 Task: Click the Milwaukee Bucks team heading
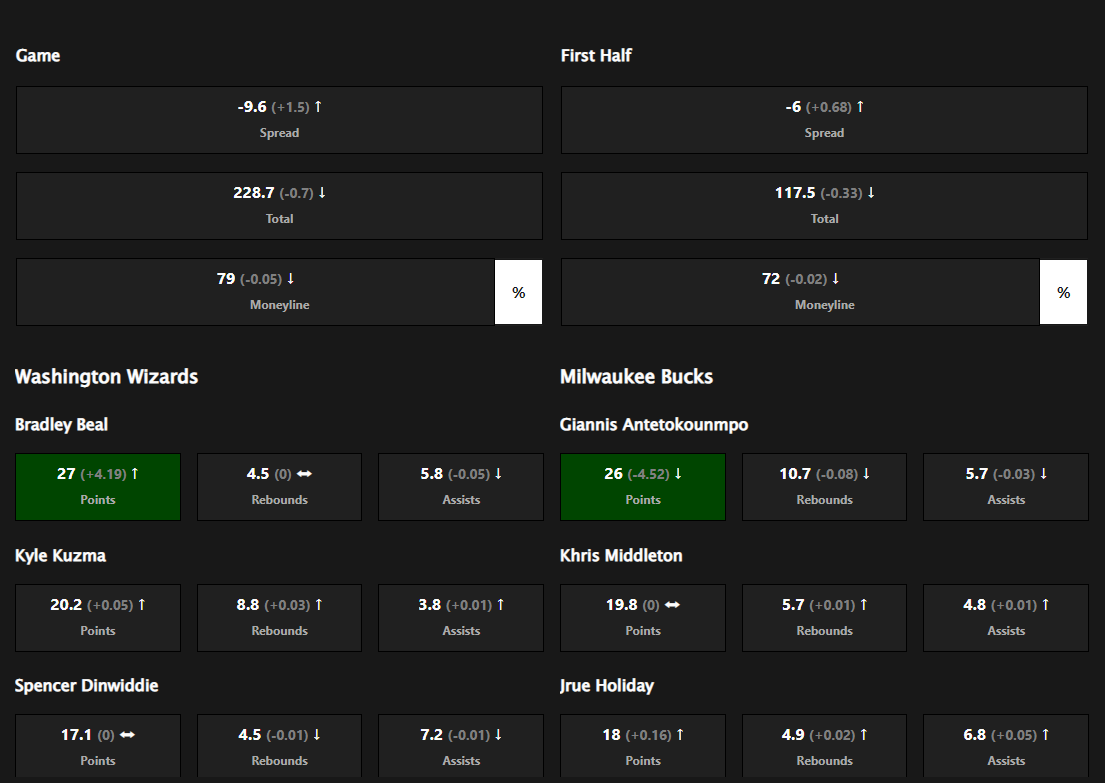point(636,377)
